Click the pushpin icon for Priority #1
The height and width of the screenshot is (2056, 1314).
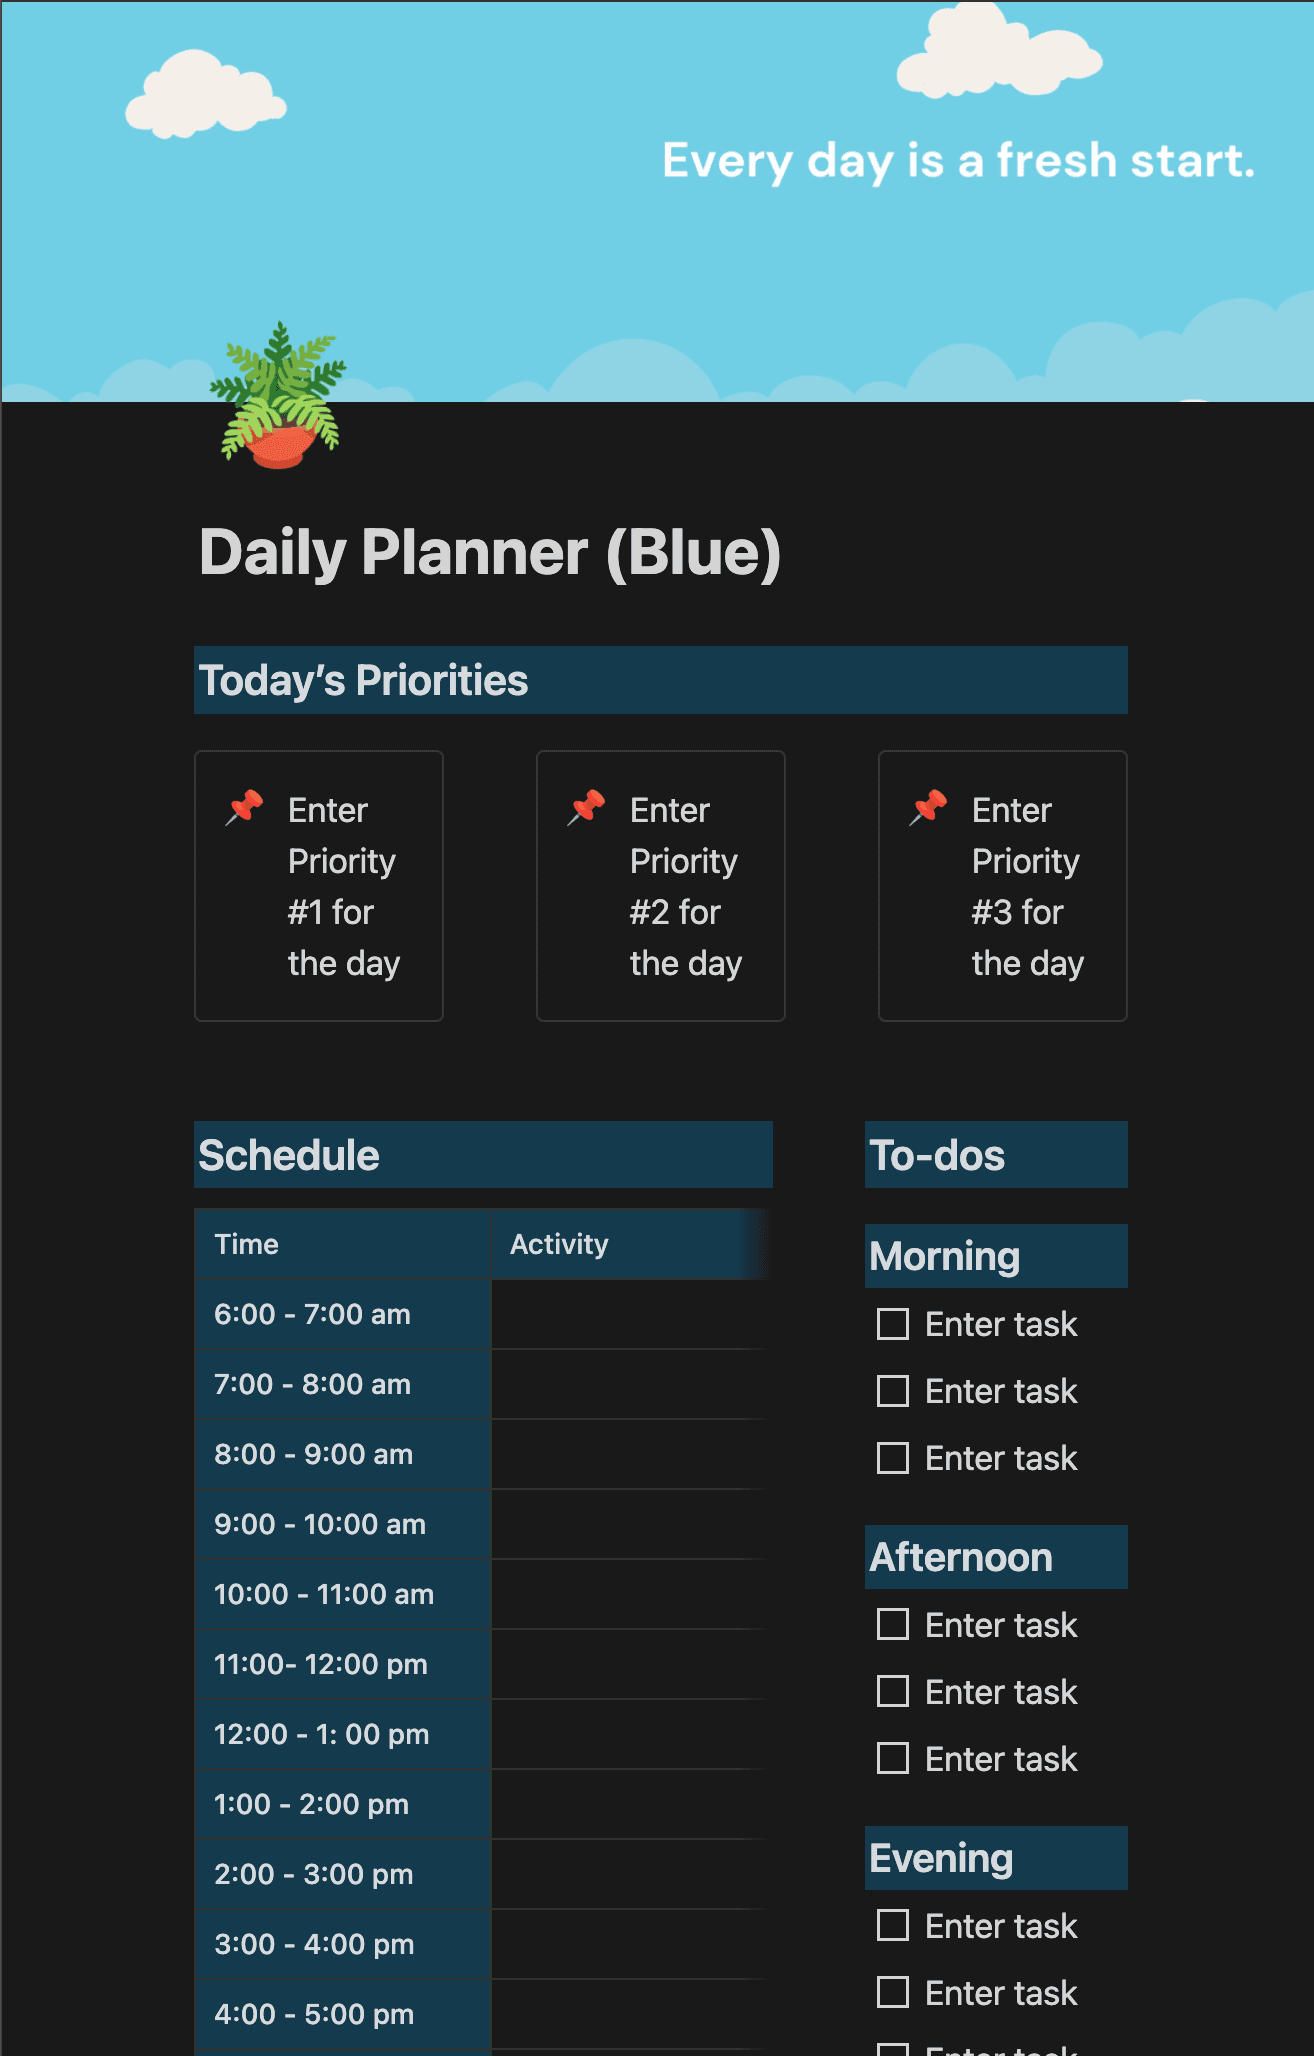(x=245, y=808)
